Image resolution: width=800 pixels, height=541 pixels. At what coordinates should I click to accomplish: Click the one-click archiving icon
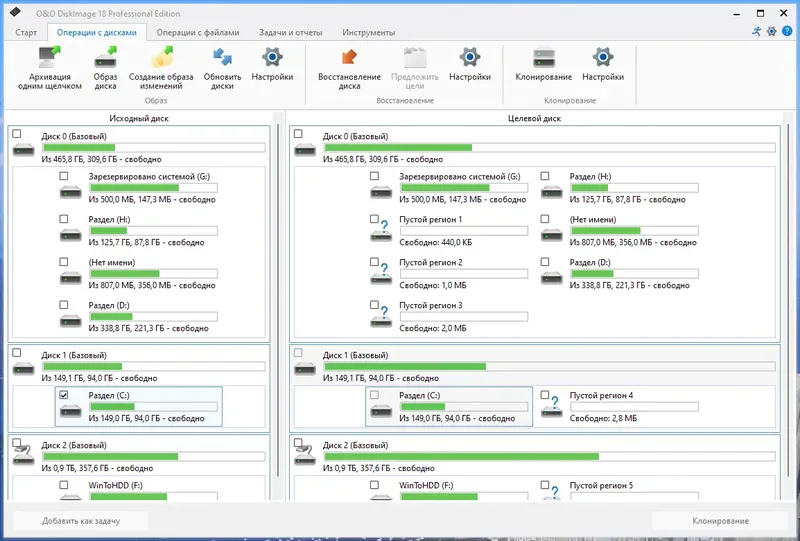point(49,57)
